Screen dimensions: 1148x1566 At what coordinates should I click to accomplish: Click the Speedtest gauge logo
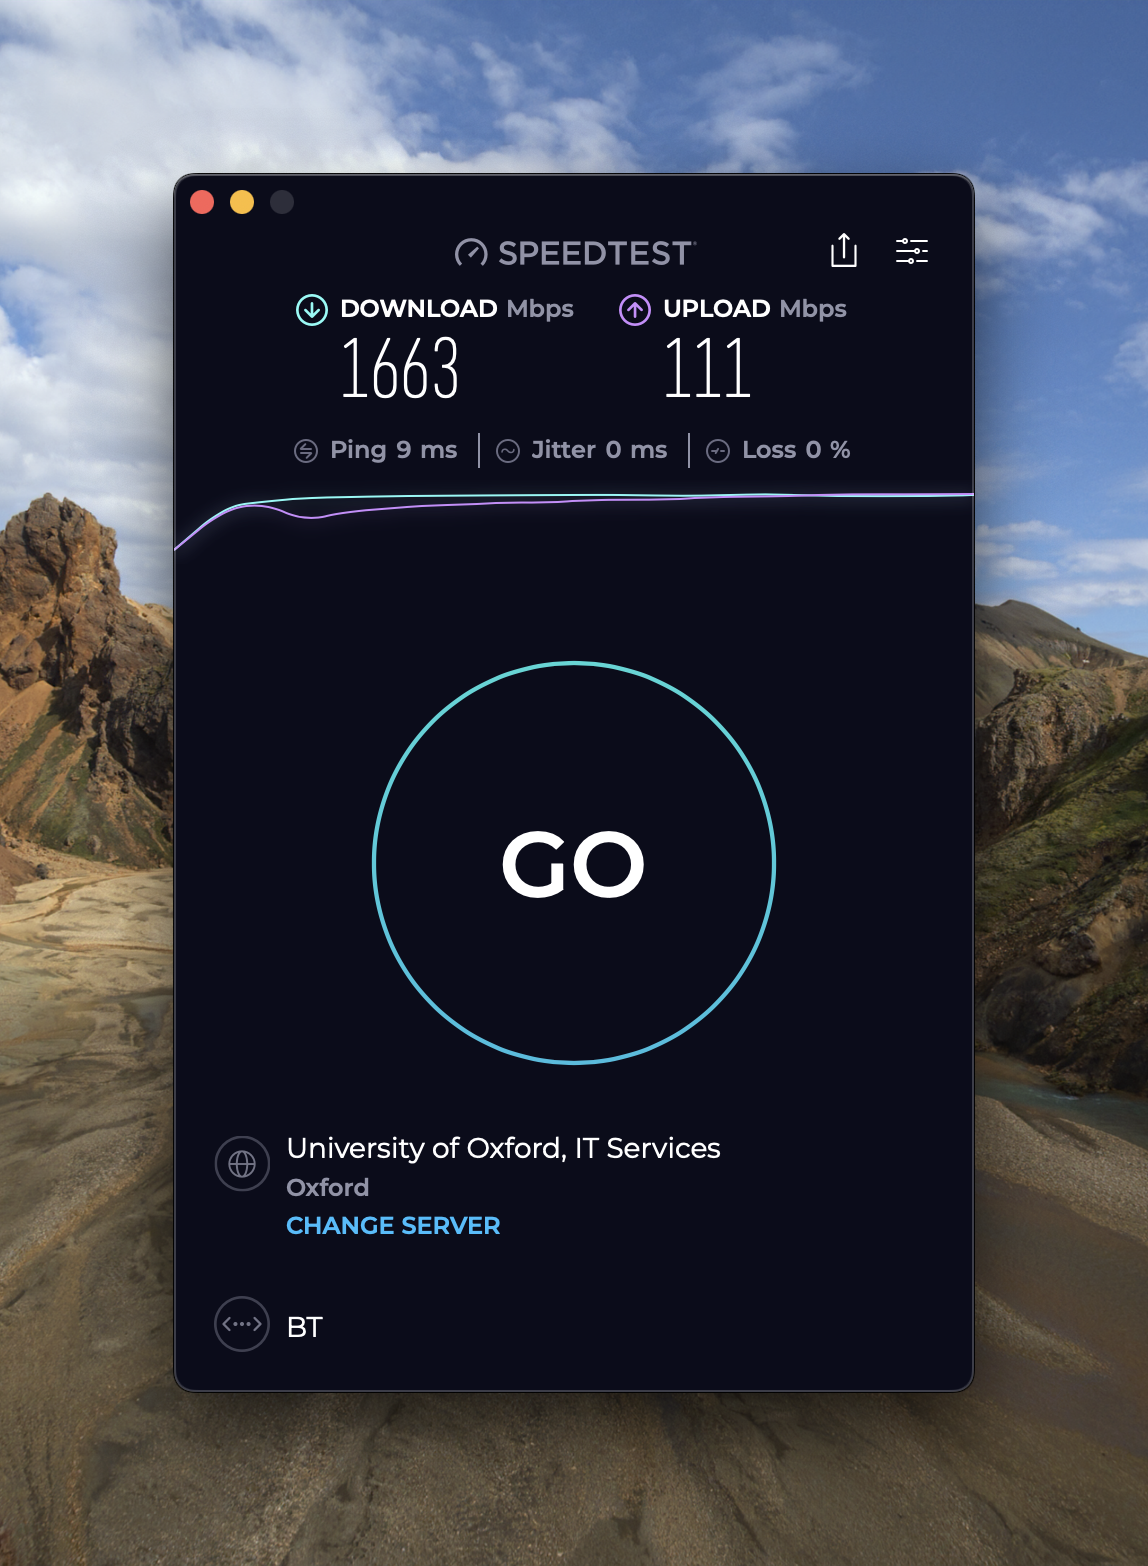coord(471,253)
